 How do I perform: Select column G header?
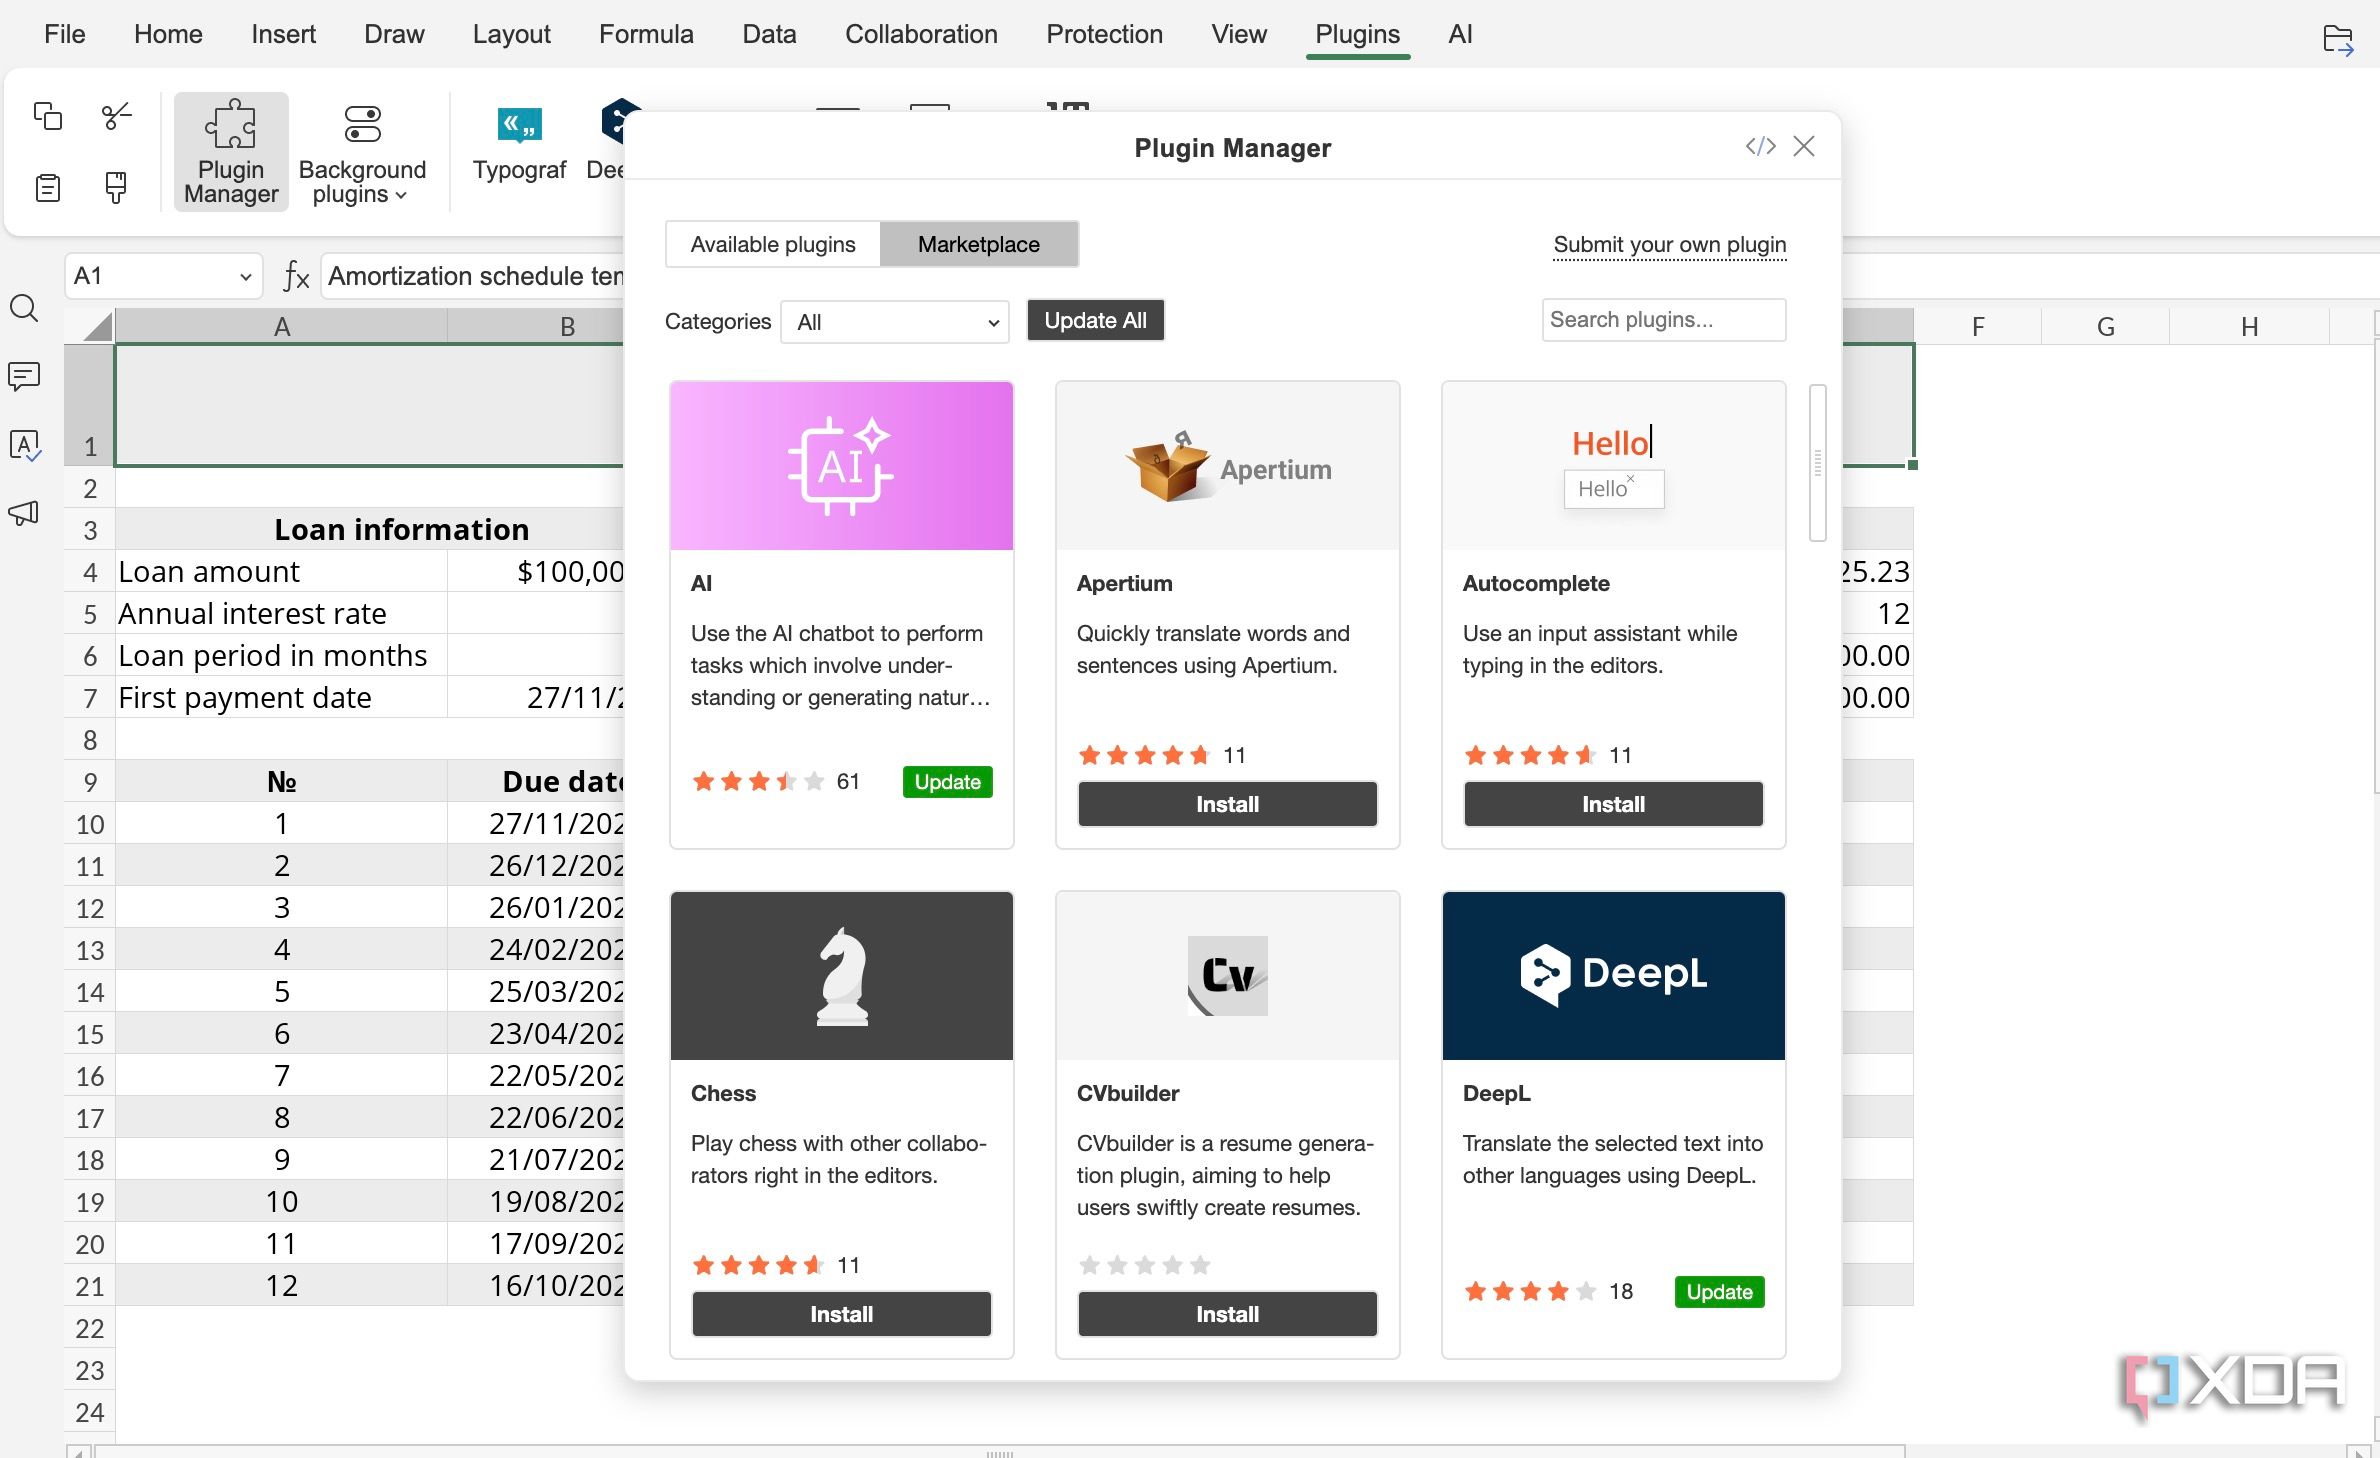pos(2105,327)
